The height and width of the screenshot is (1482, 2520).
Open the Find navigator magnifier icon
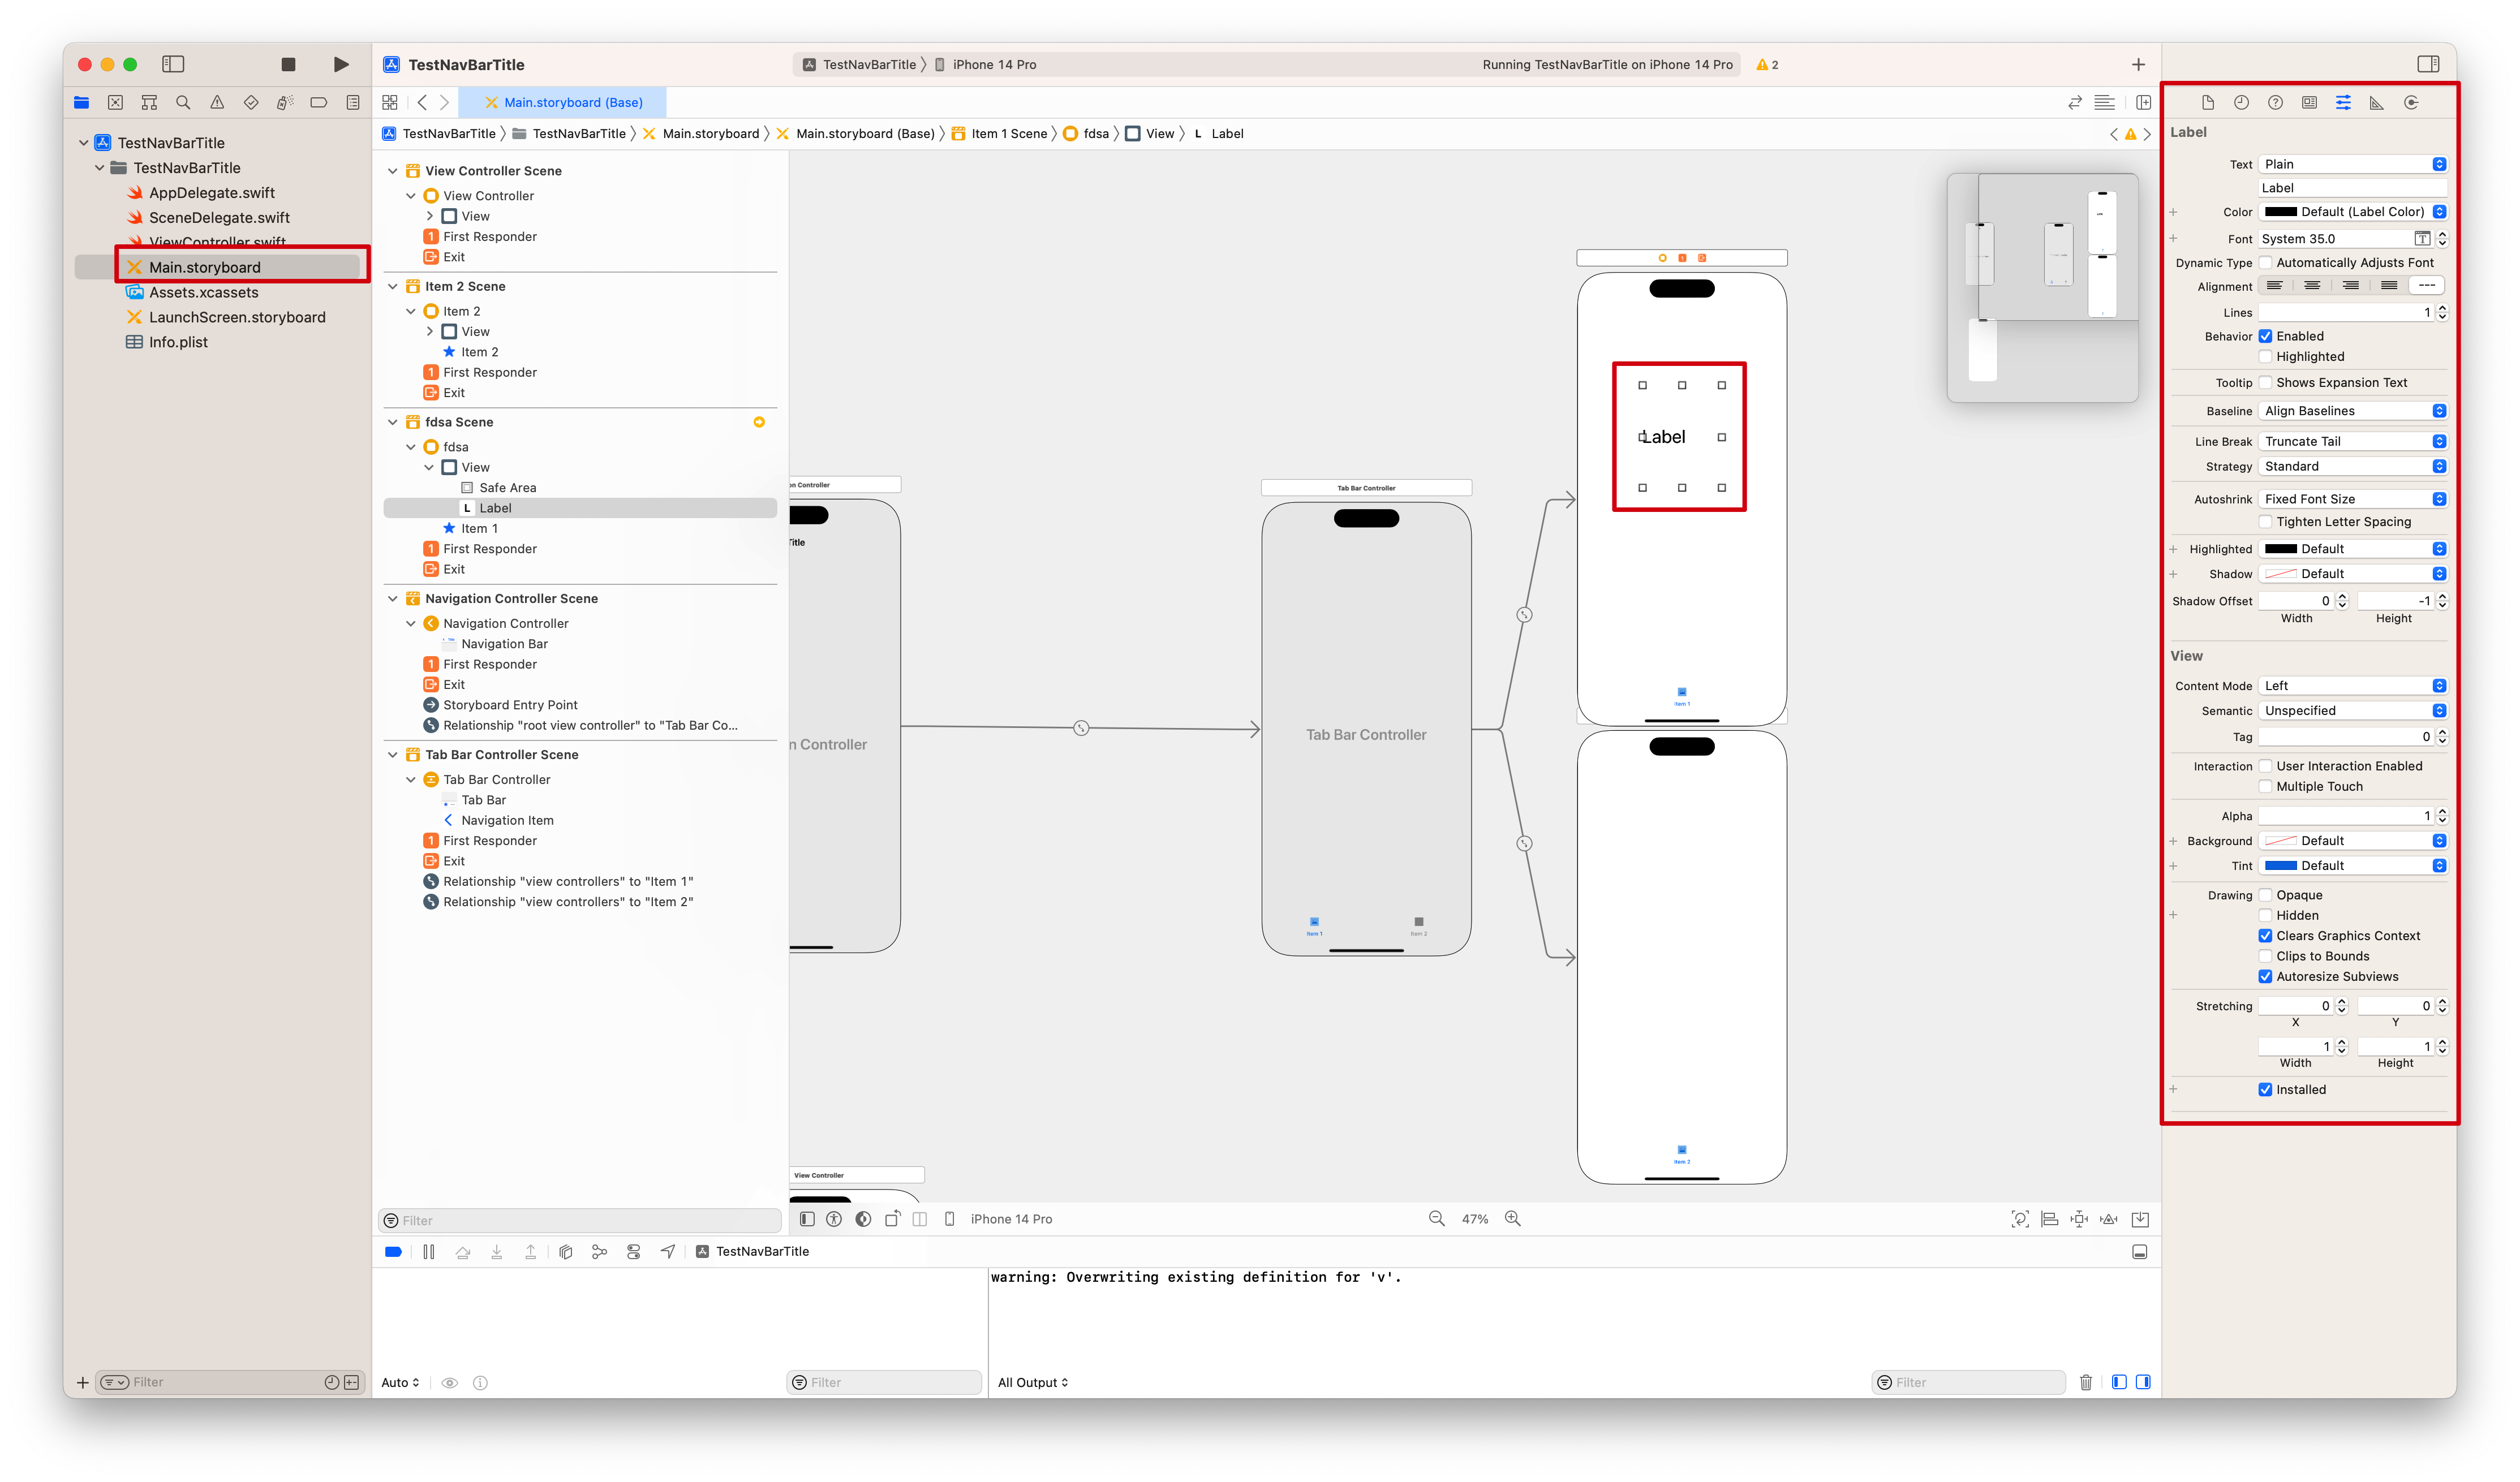coord(183,102)
